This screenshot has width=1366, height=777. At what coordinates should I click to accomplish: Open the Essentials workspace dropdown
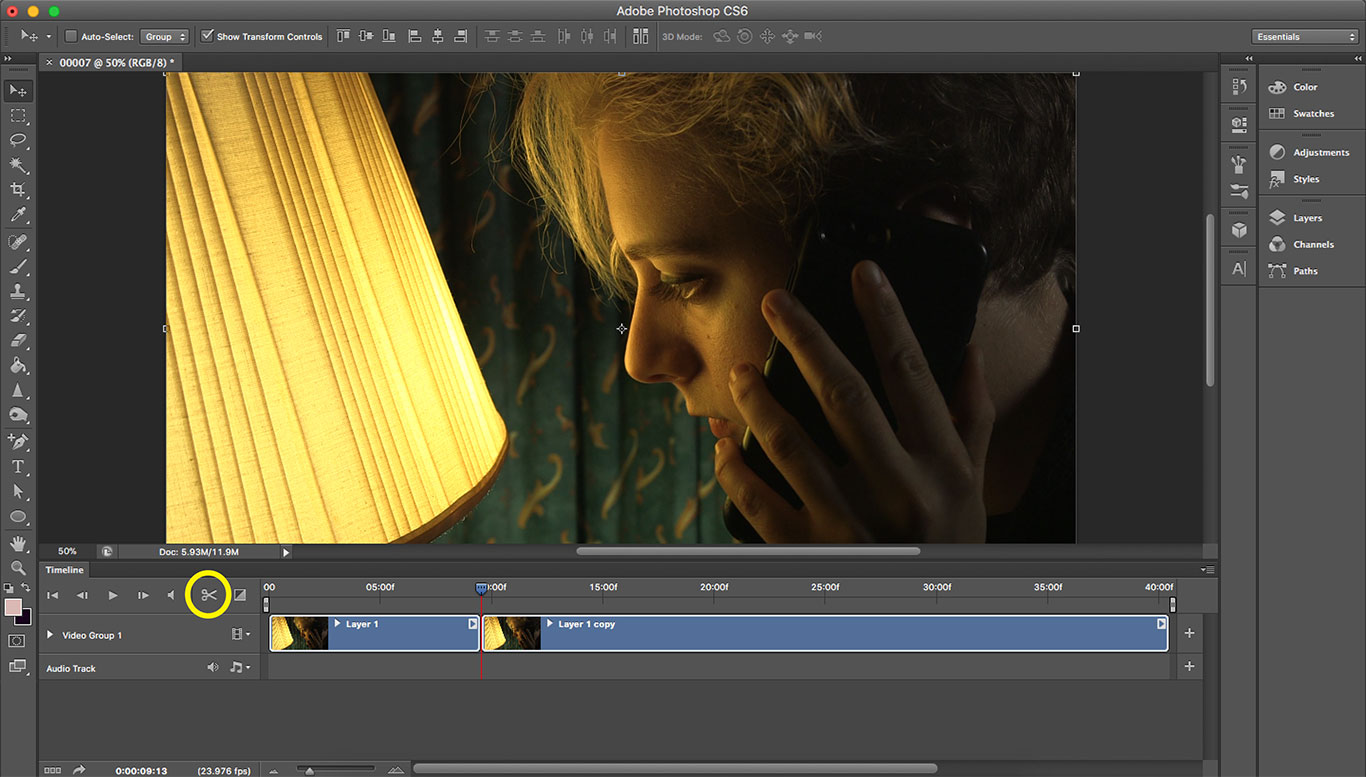click(1305, 36)
